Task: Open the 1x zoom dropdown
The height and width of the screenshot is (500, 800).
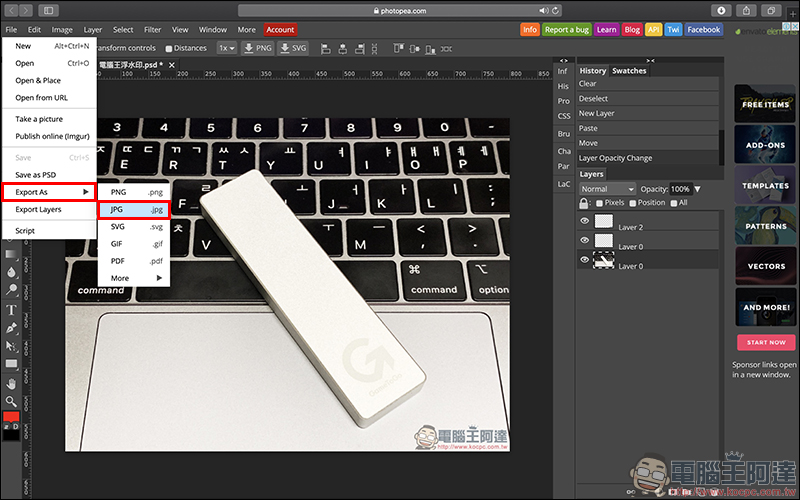Action: coord(227,48)
